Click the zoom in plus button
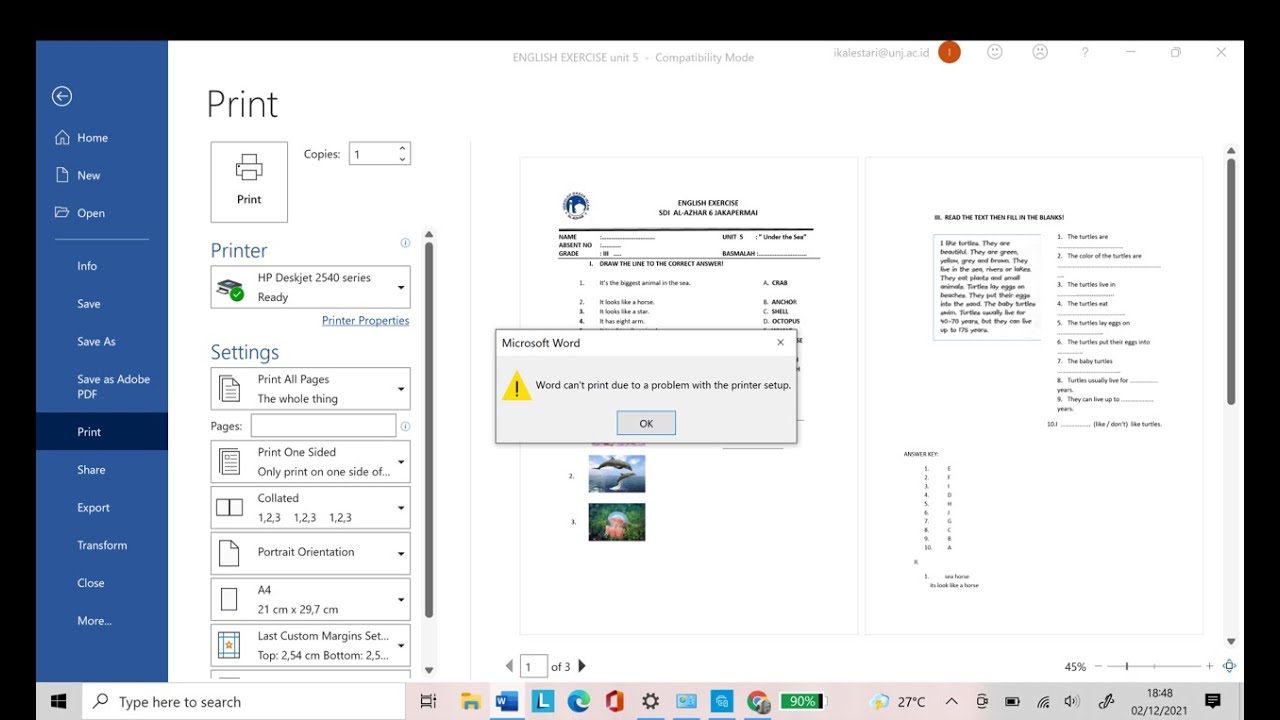The width and height of the screenshot is (1280, 720). 1209,666
